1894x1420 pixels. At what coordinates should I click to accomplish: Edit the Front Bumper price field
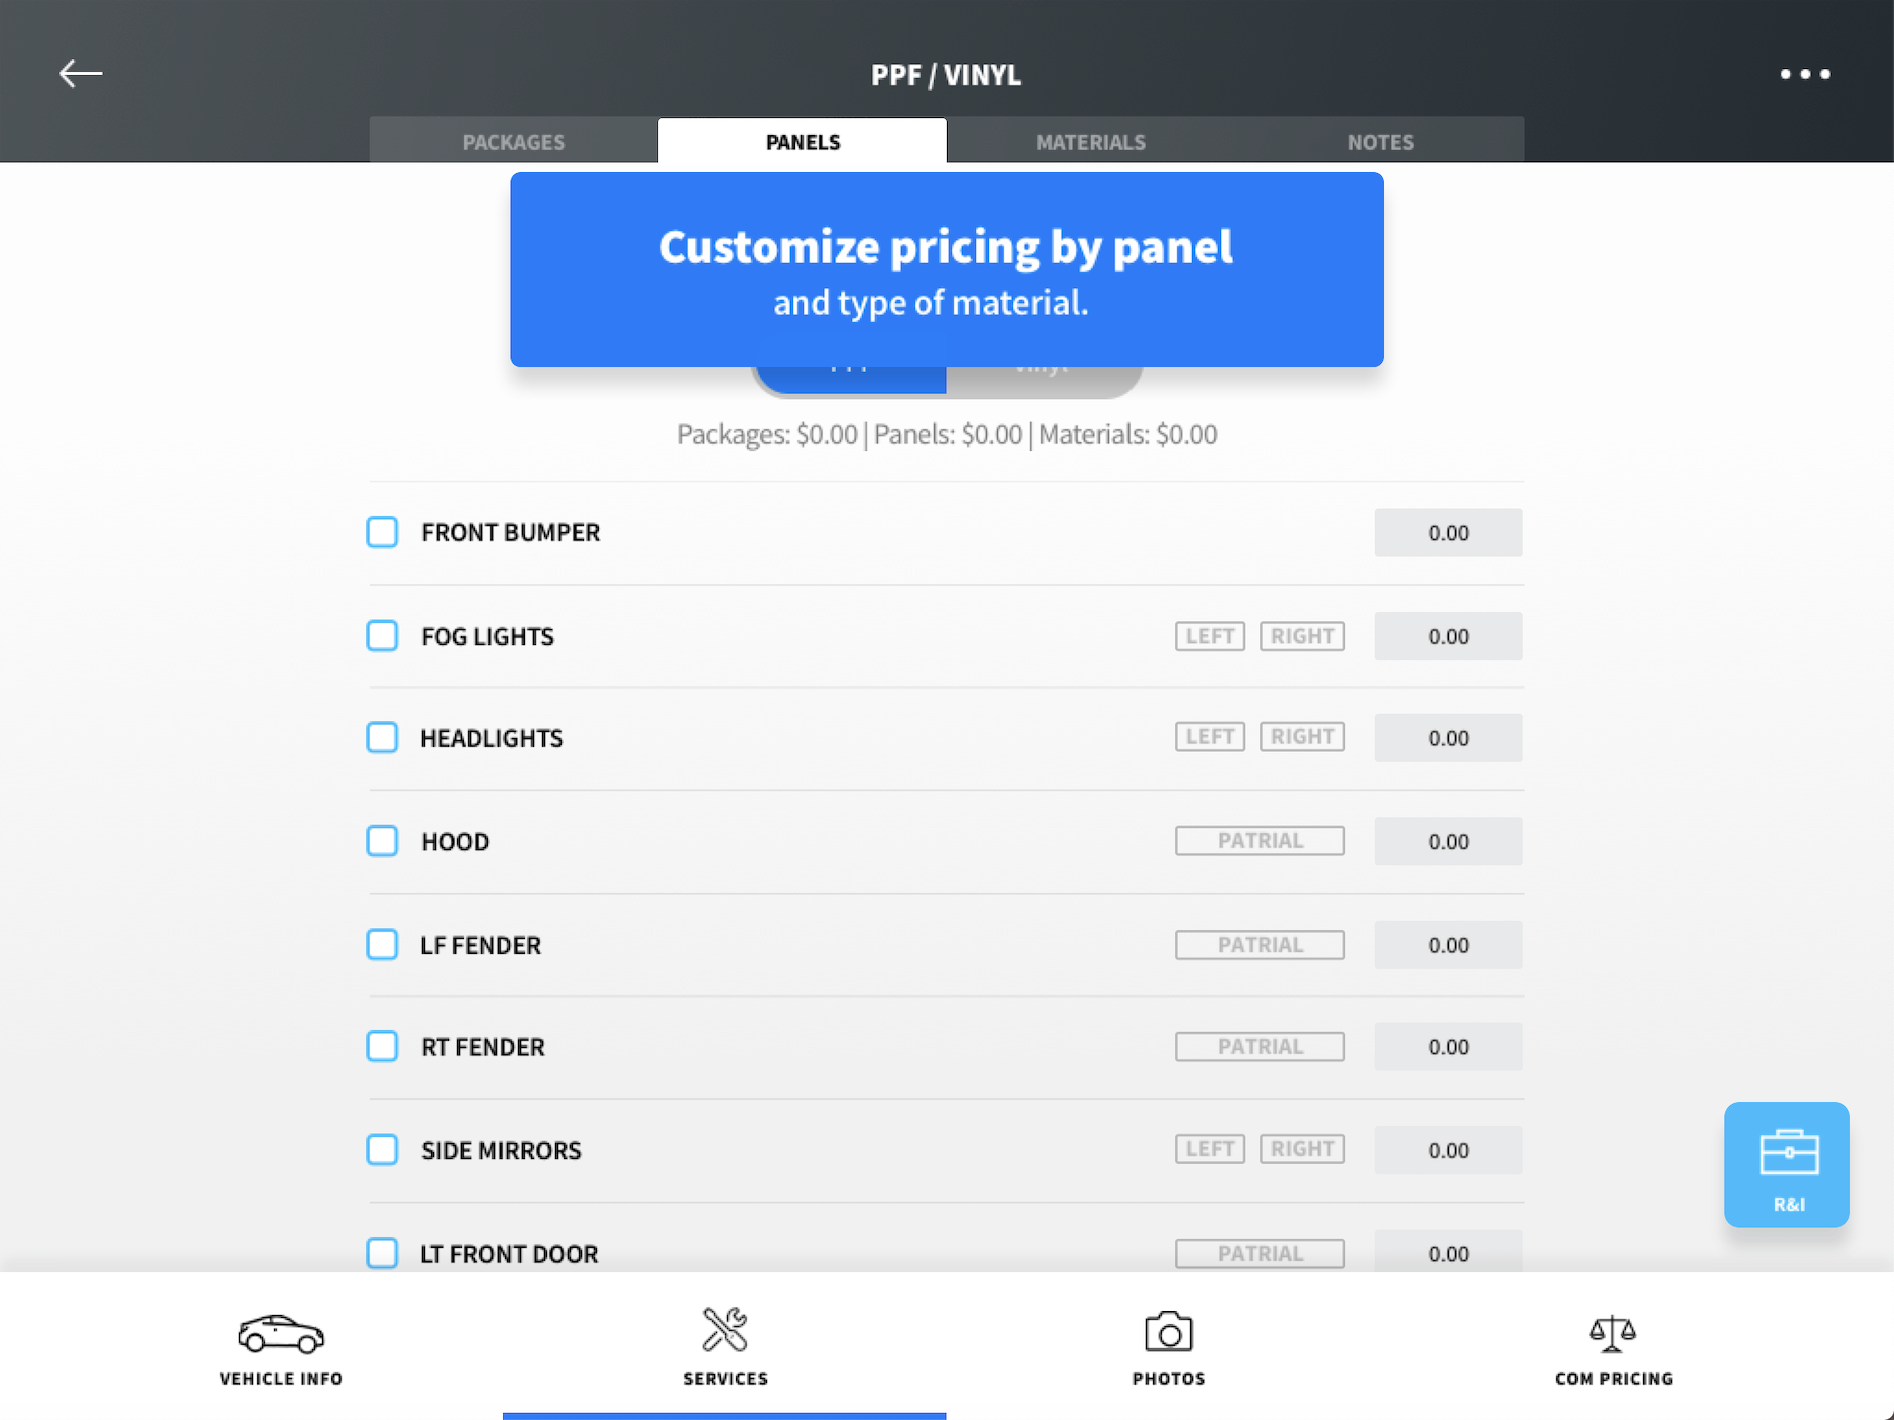[1448, 533]
